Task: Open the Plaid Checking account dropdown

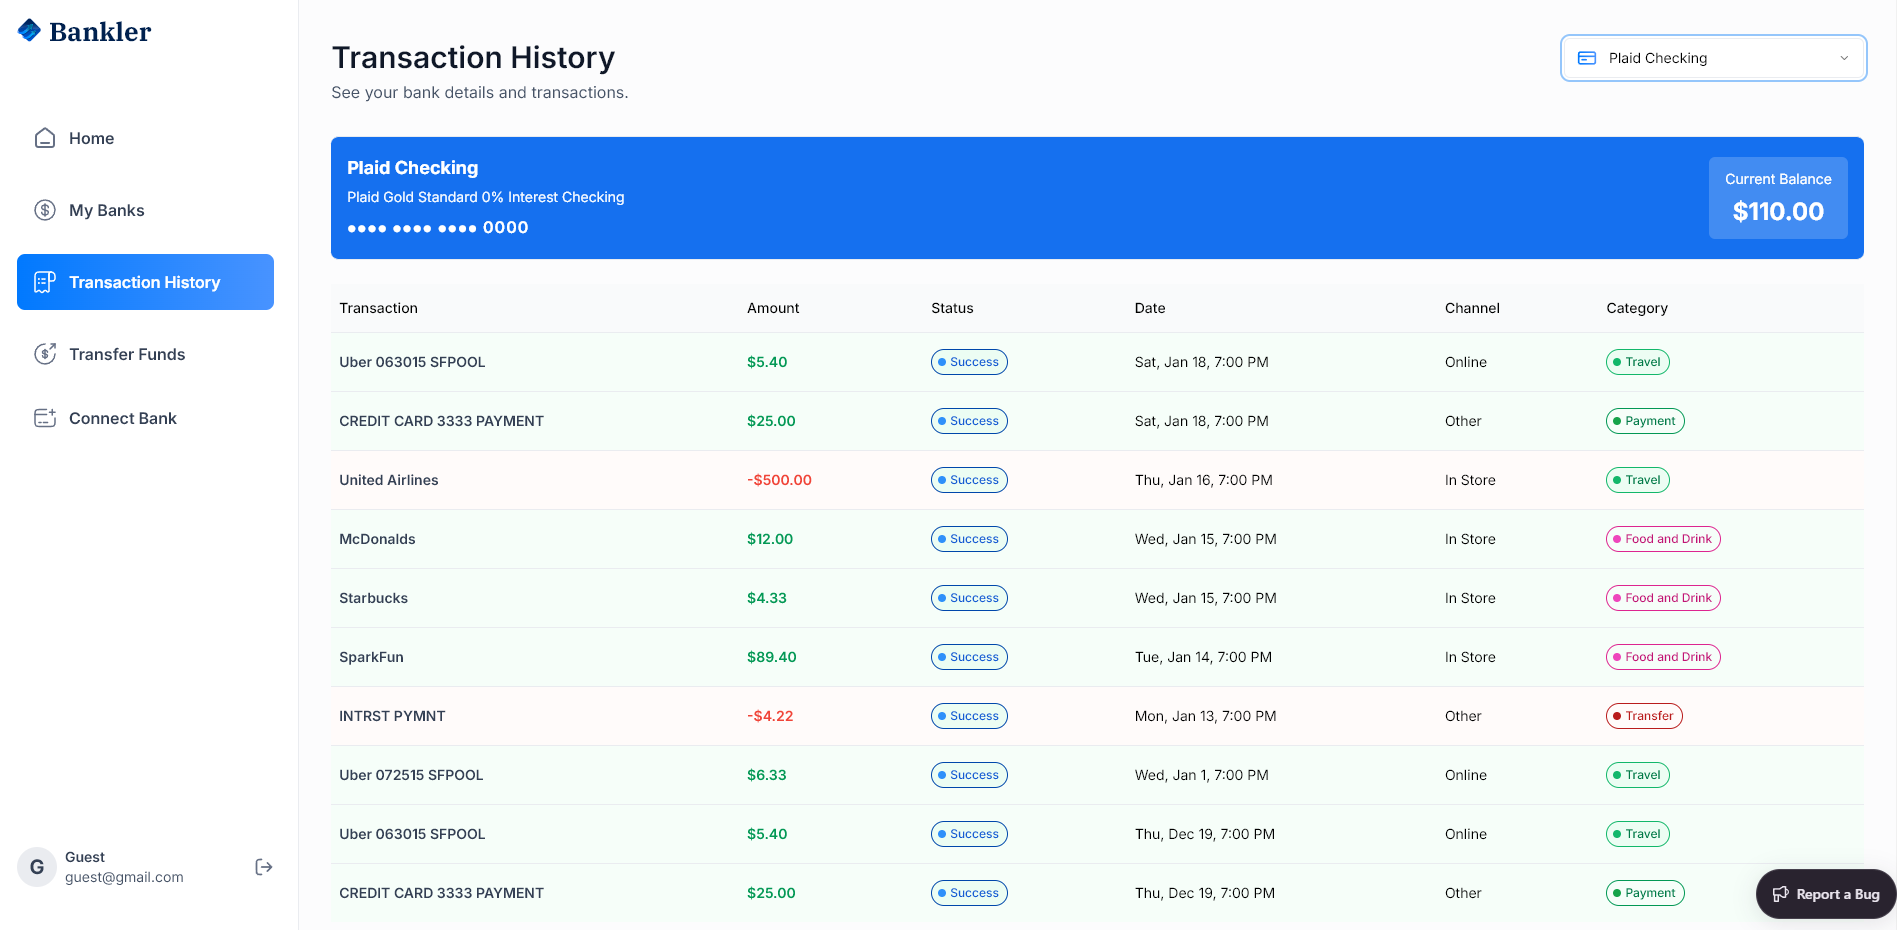Action: (x=1712, y=58)
